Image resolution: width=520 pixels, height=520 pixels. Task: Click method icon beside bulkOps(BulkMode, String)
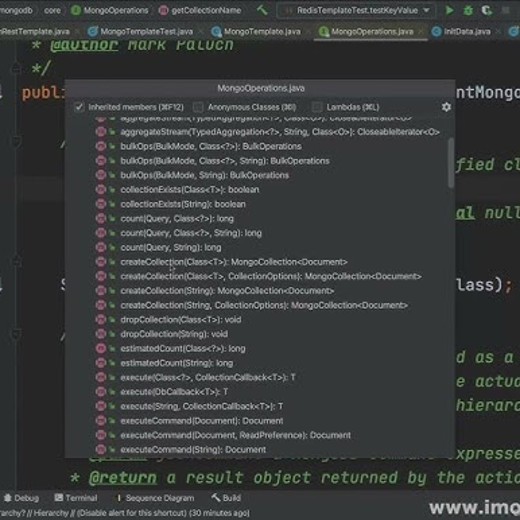pyautogui.click(x=101, y=175)
